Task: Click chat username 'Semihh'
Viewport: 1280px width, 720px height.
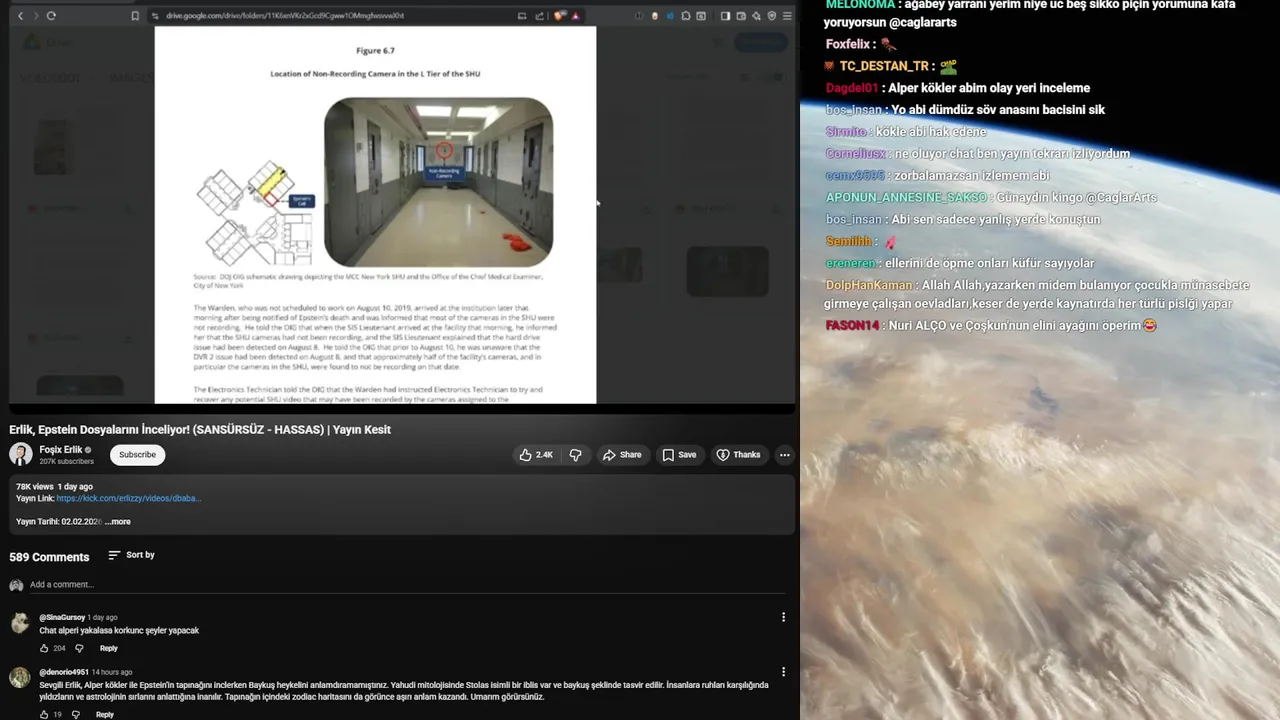Action: pyautogui.click(x=849, y=242)
